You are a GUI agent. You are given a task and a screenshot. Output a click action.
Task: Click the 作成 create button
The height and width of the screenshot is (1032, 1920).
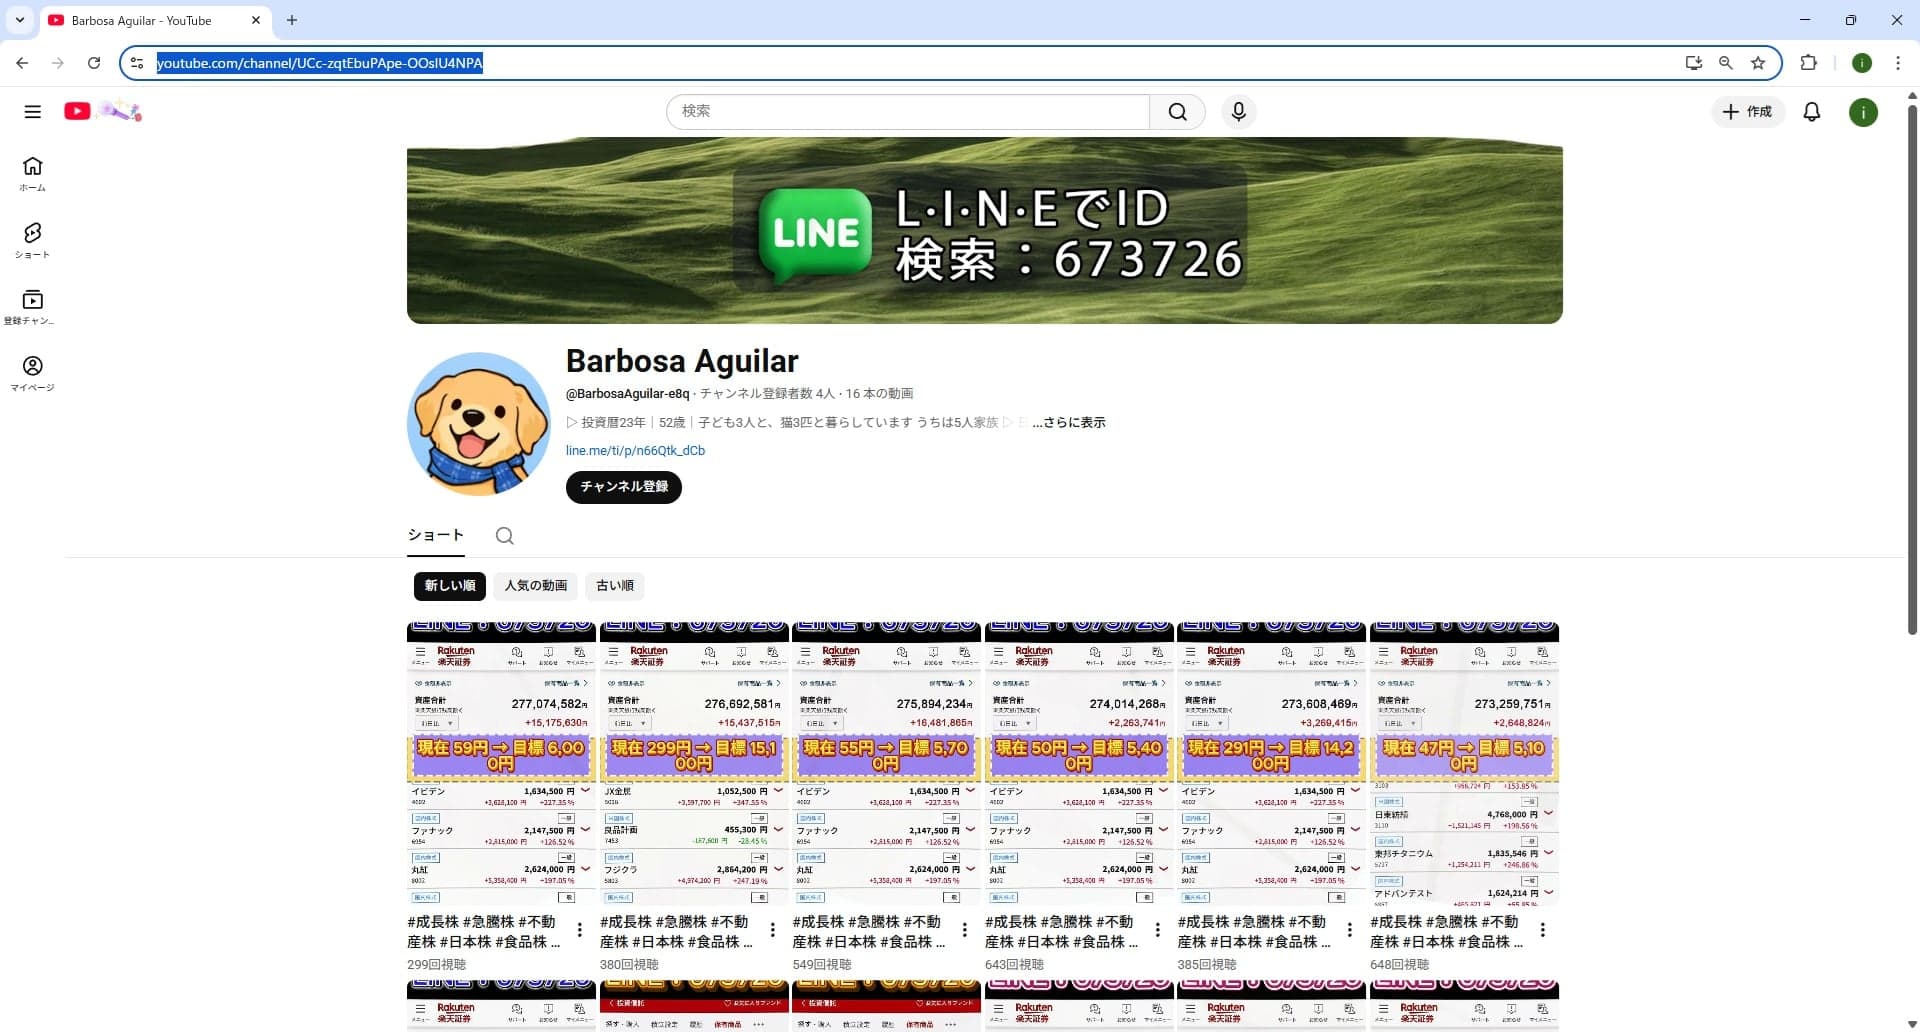click(1748, 112)
